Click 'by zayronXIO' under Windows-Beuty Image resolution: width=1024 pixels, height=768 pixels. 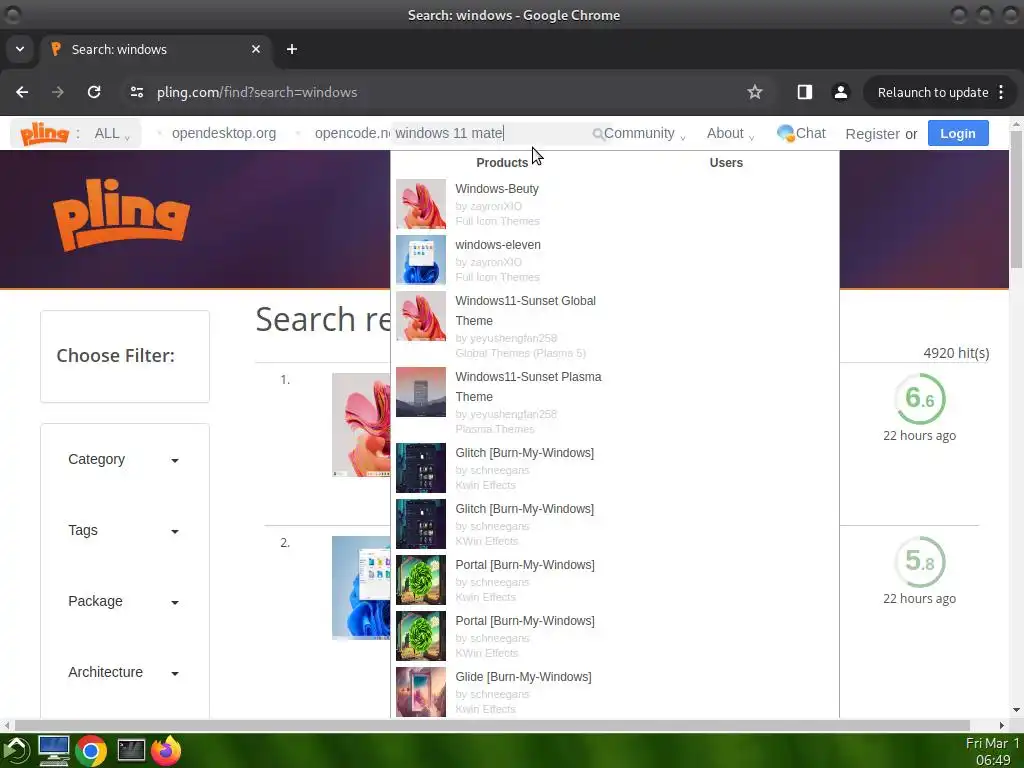tap(488, 206)
